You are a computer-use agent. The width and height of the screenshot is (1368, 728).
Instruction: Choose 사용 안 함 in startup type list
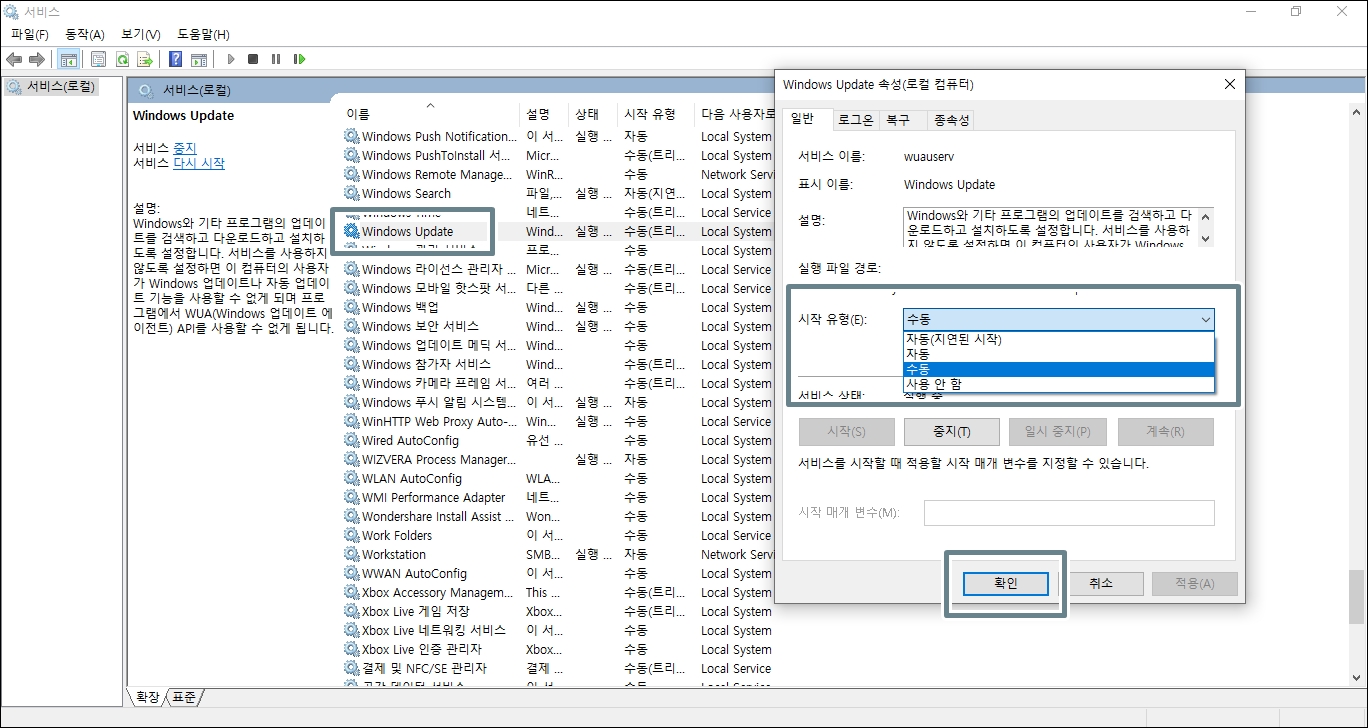1059,384
